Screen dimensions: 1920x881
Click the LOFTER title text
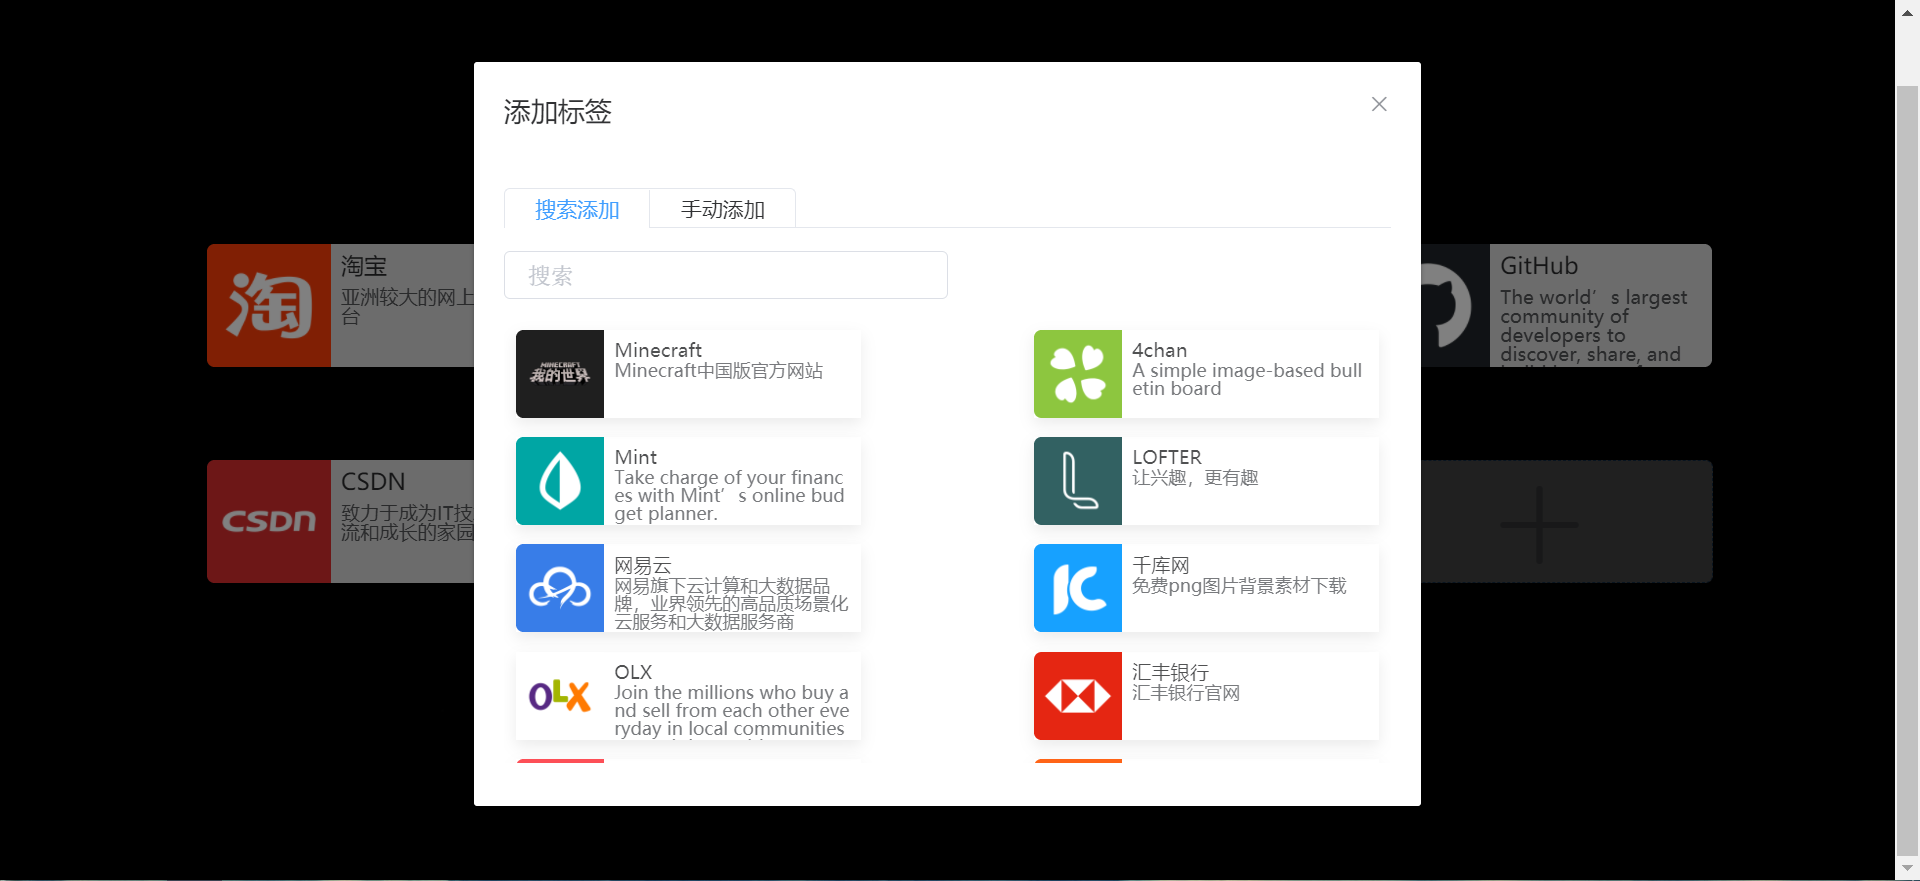click(1167, 457)
